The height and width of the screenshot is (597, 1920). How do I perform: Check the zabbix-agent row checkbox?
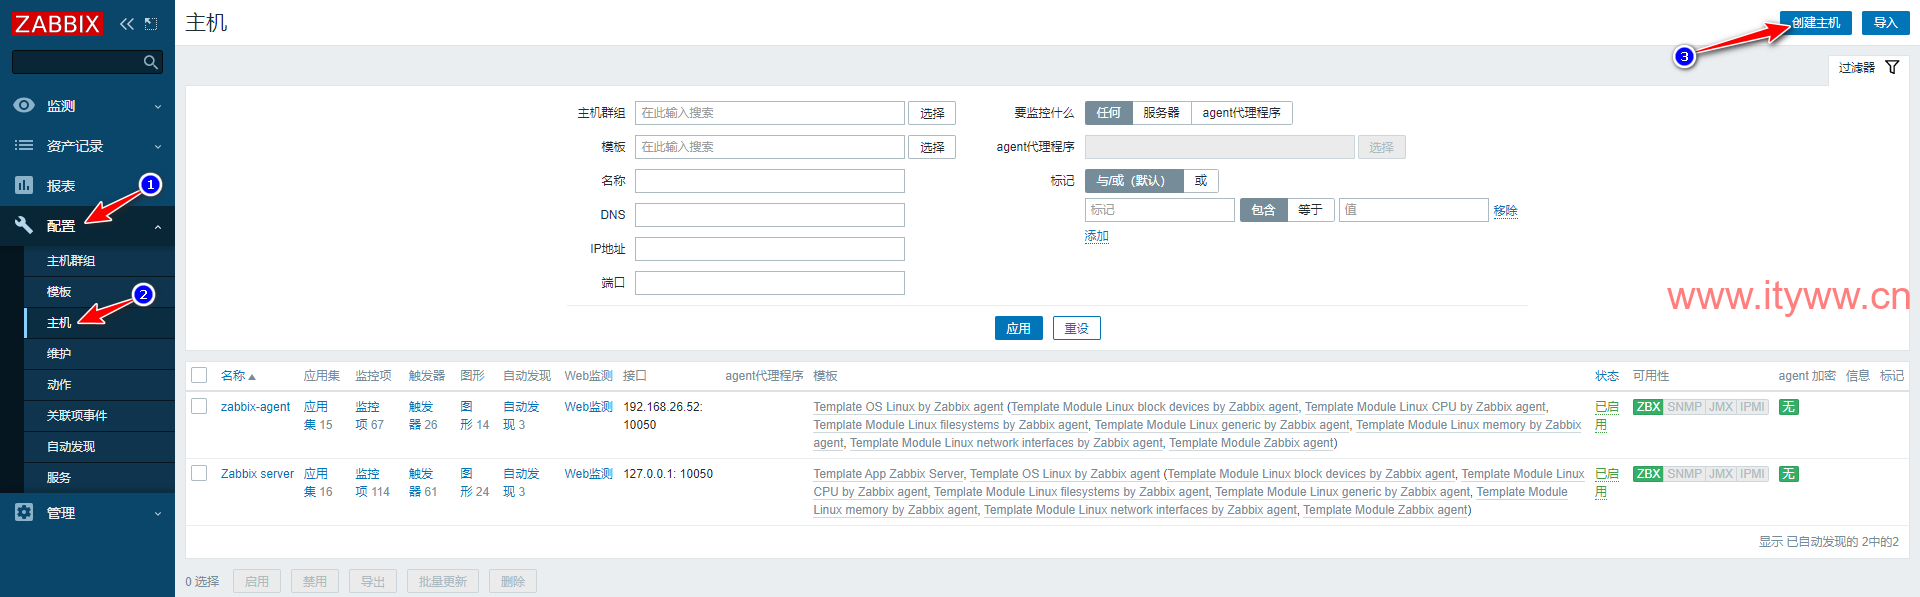coord(199,406)
